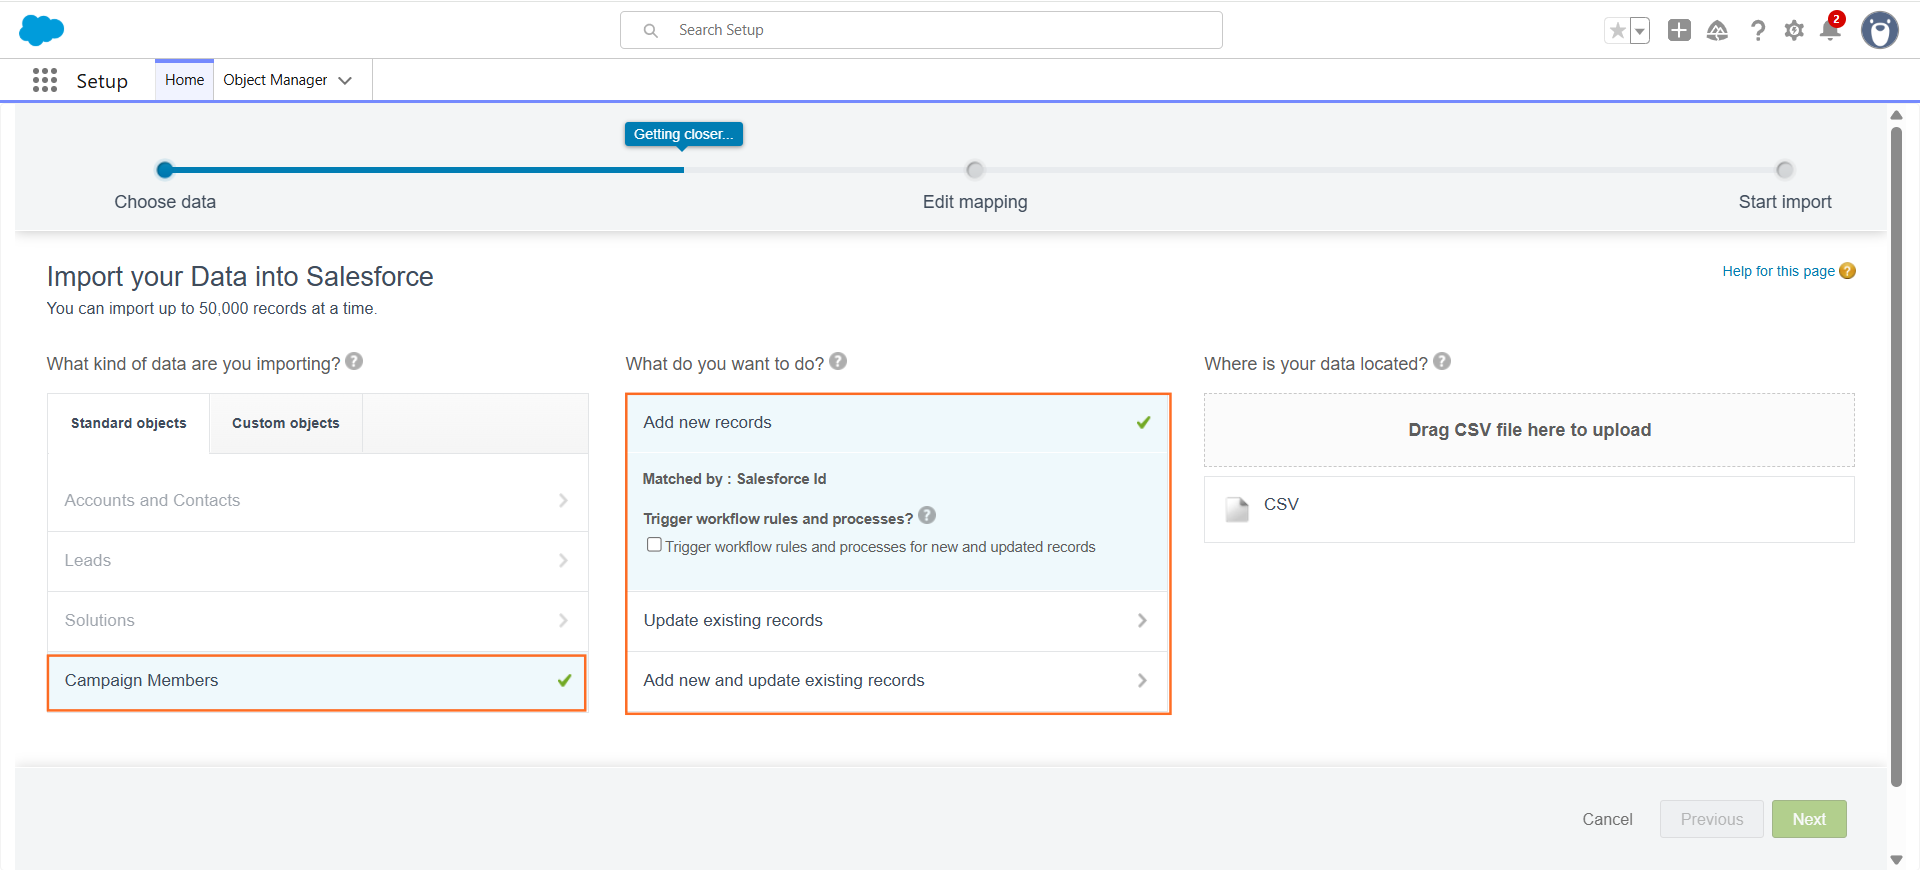This screenshot has width=1920, height=870.
Task: Click the 'Accounts and Contacts' label
Action: click(x=152, y=500)
